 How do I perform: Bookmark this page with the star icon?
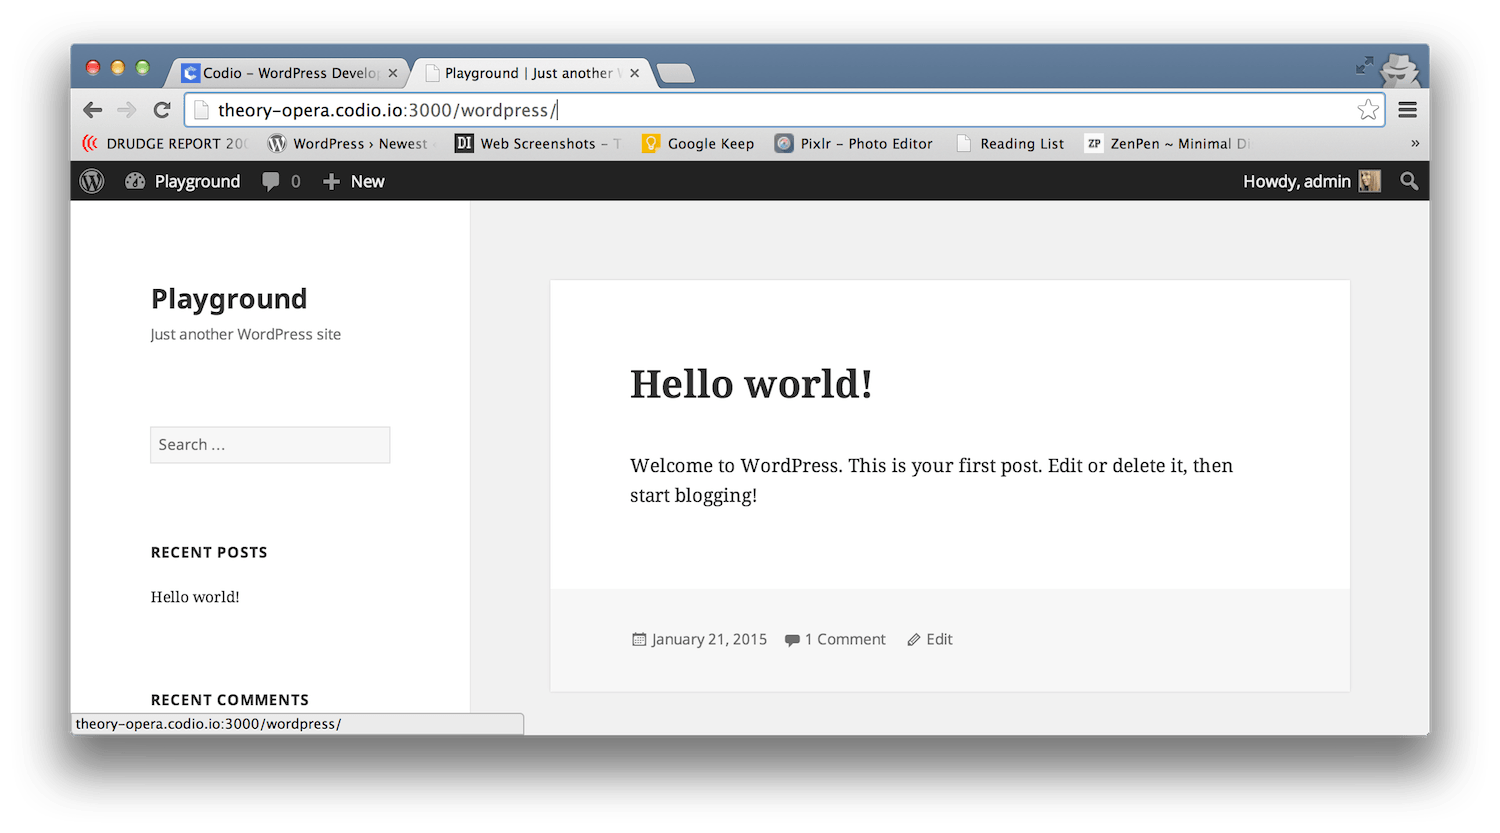tap(1368, 110)
